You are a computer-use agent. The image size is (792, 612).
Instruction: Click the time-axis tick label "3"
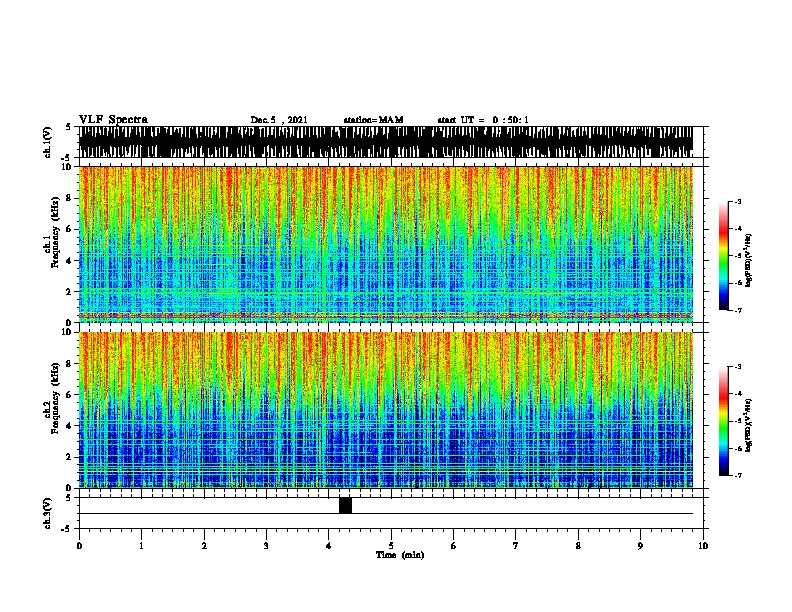coord(267,546)
